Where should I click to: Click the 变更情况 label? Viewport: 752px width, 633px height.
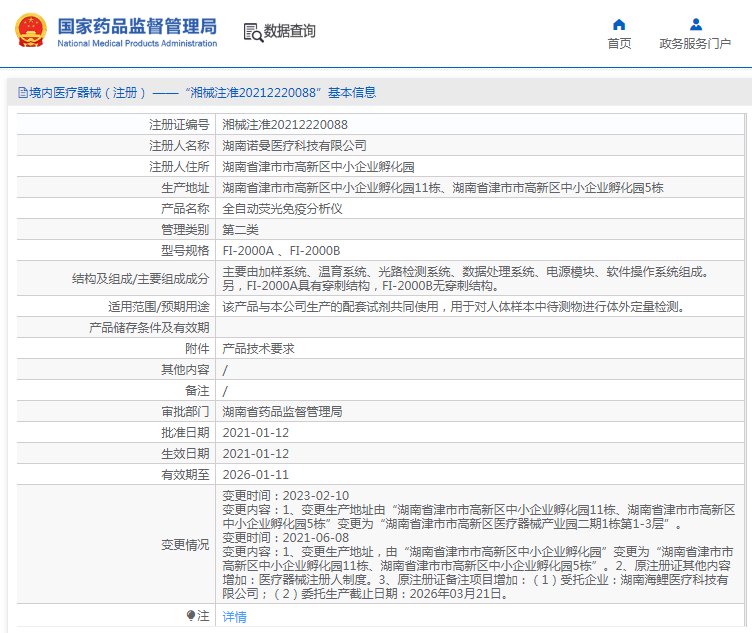(x=185, y=545)
